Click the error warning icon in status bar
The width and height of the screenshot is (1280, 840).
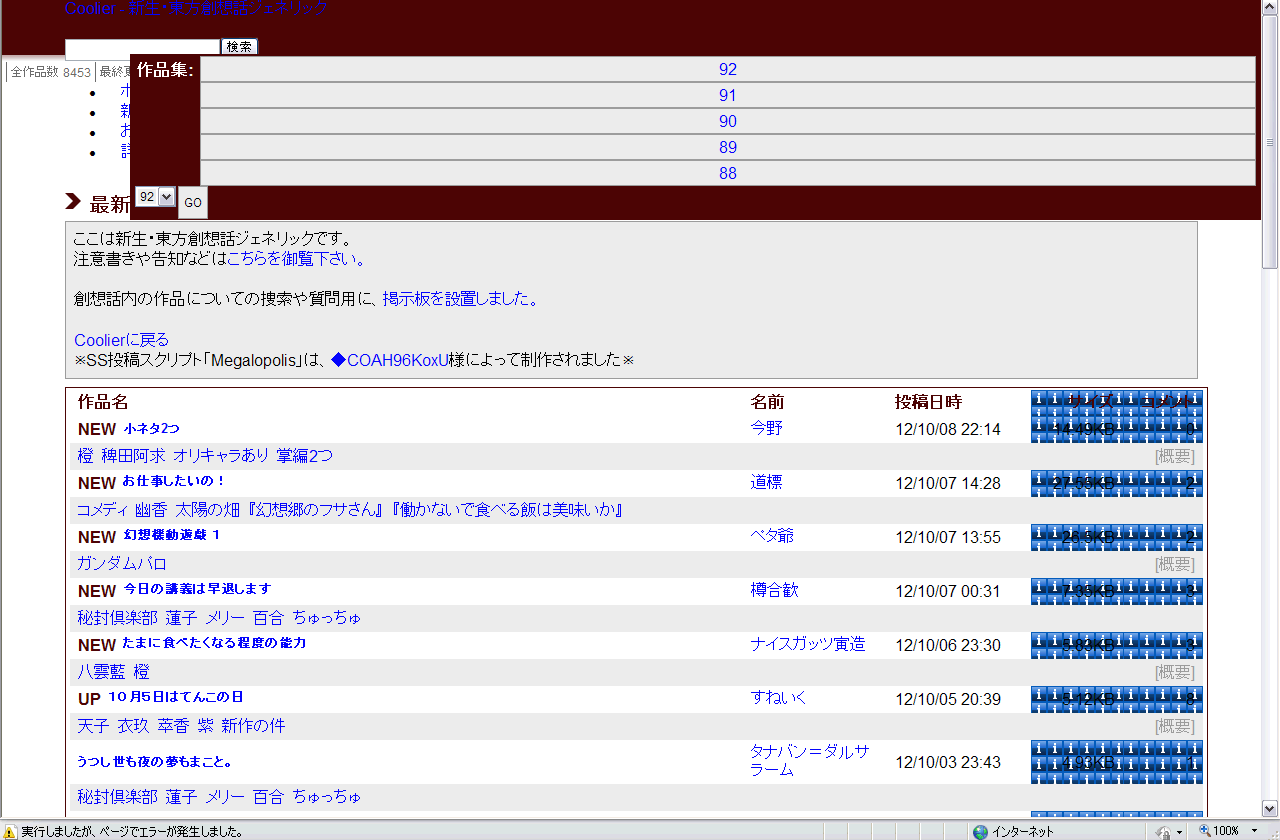coord(10,832)
